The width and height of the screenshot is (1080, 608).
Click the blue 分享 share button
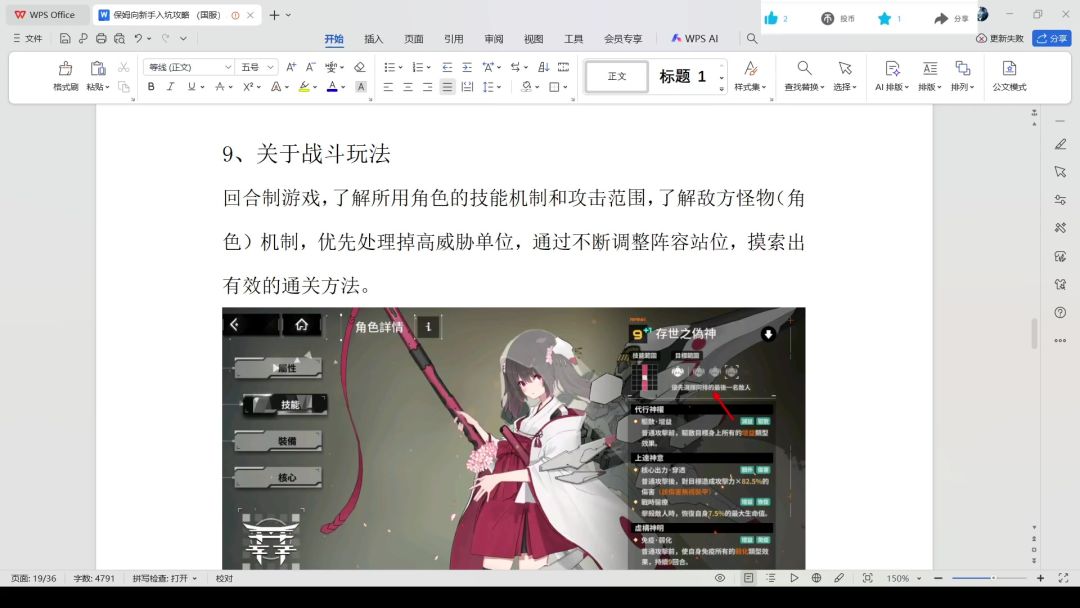coord(1052,38)
